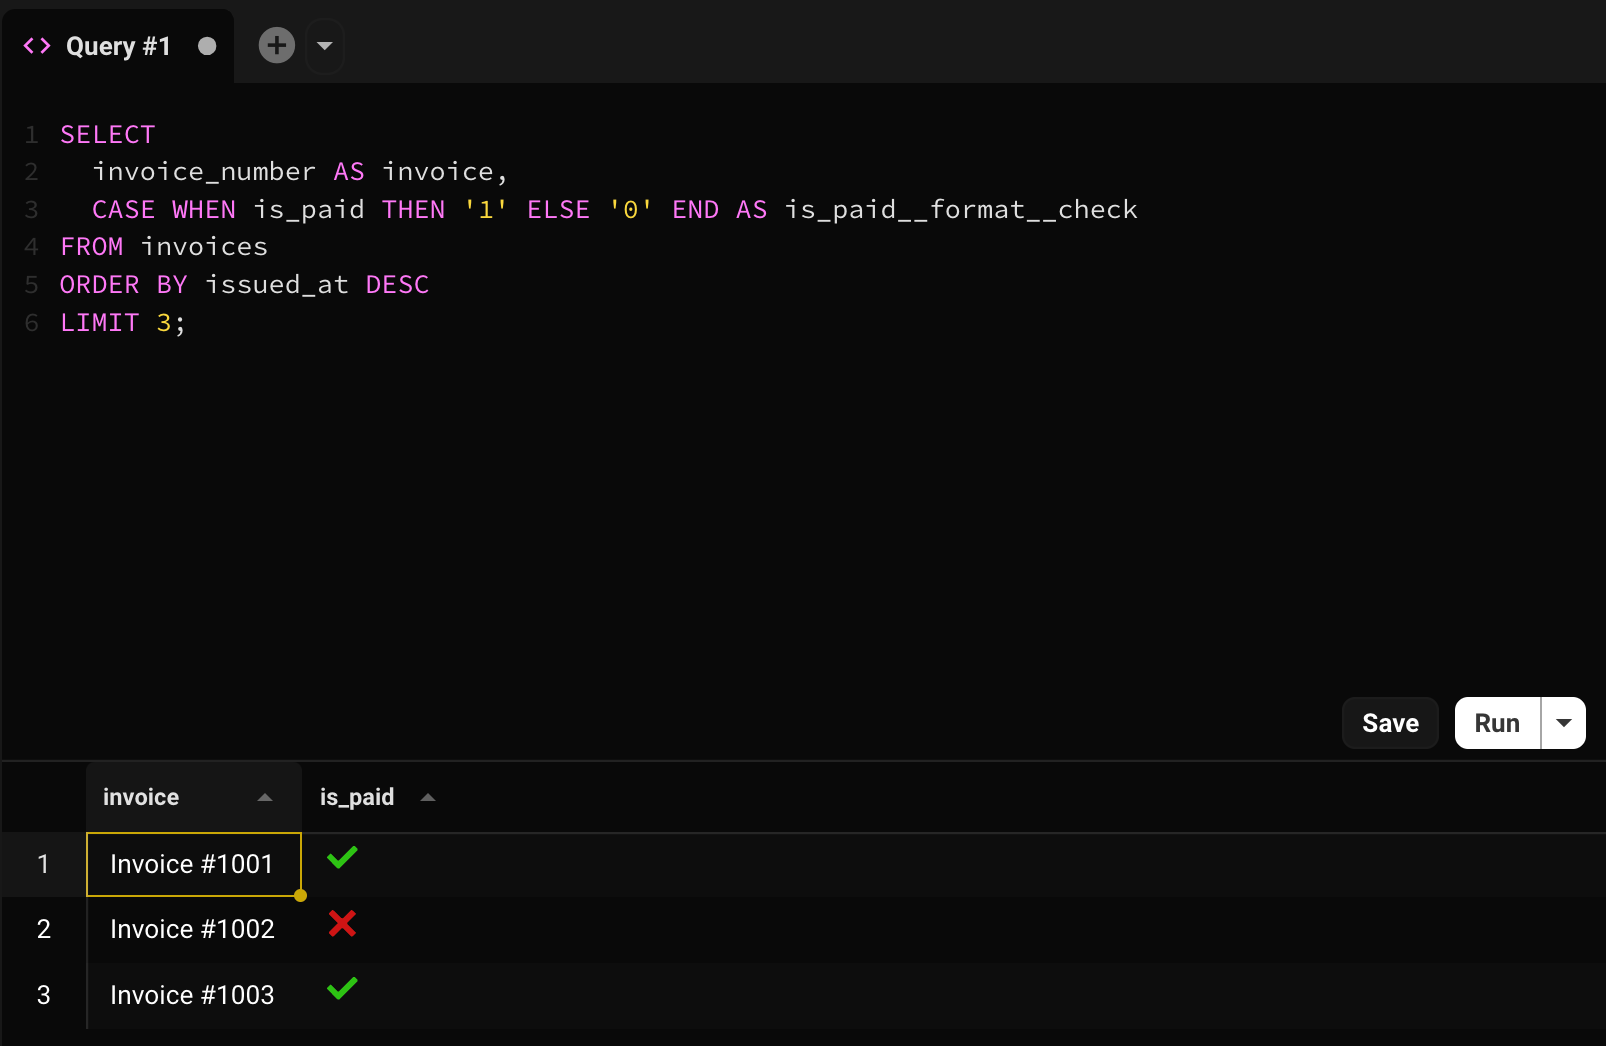
Task: Click the code brackets icon on Query #1 tab
Action: (37, 46)
